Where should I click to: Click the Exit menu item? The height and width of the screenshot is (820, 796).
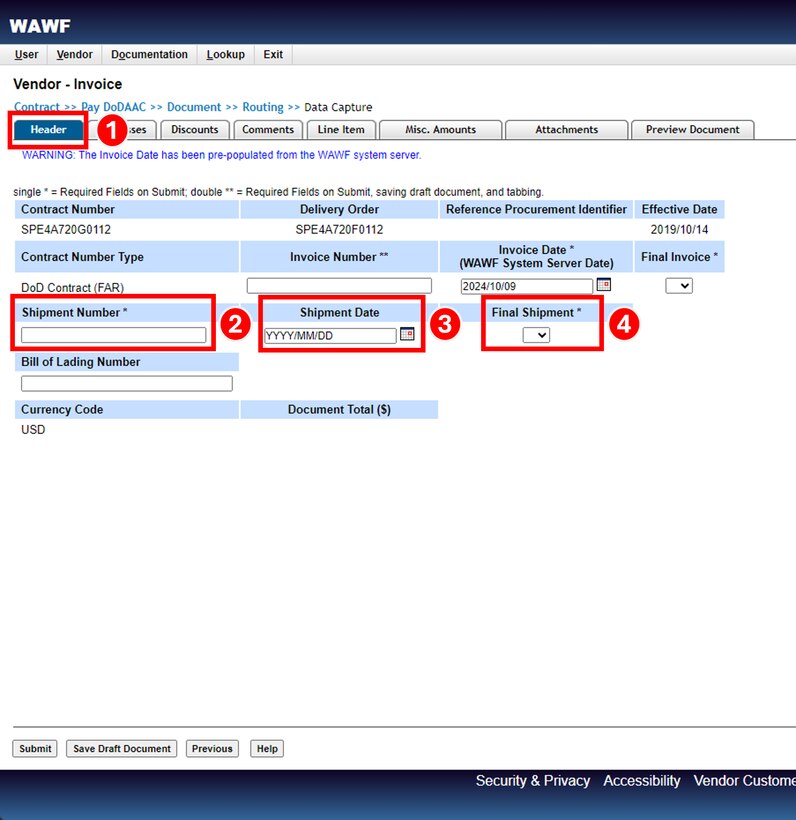click(273, 55)
